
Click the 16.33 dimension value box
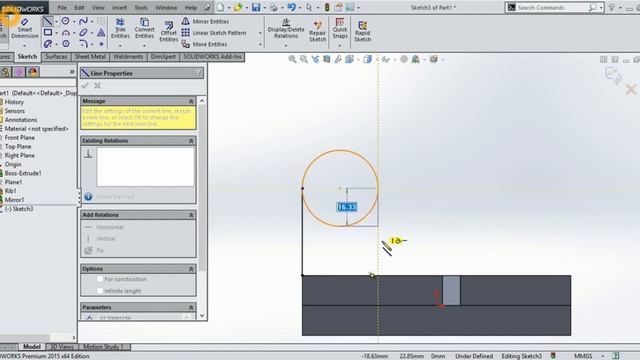(347, 207)
